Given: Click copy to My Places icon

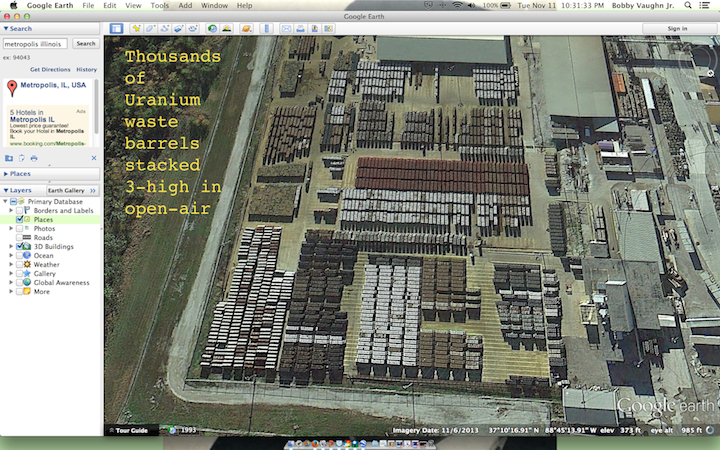Looking at the screenshot, I should [22, 158].
